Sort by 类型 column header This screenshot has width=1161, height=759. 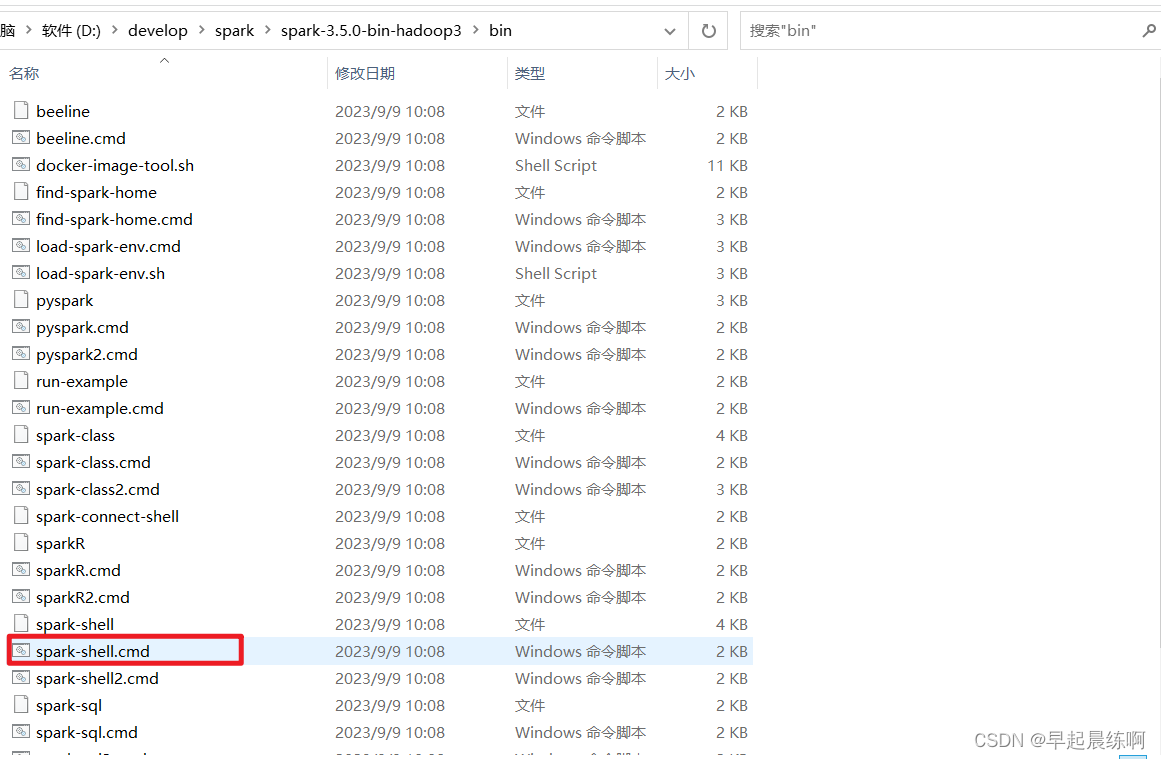point(530,73)
